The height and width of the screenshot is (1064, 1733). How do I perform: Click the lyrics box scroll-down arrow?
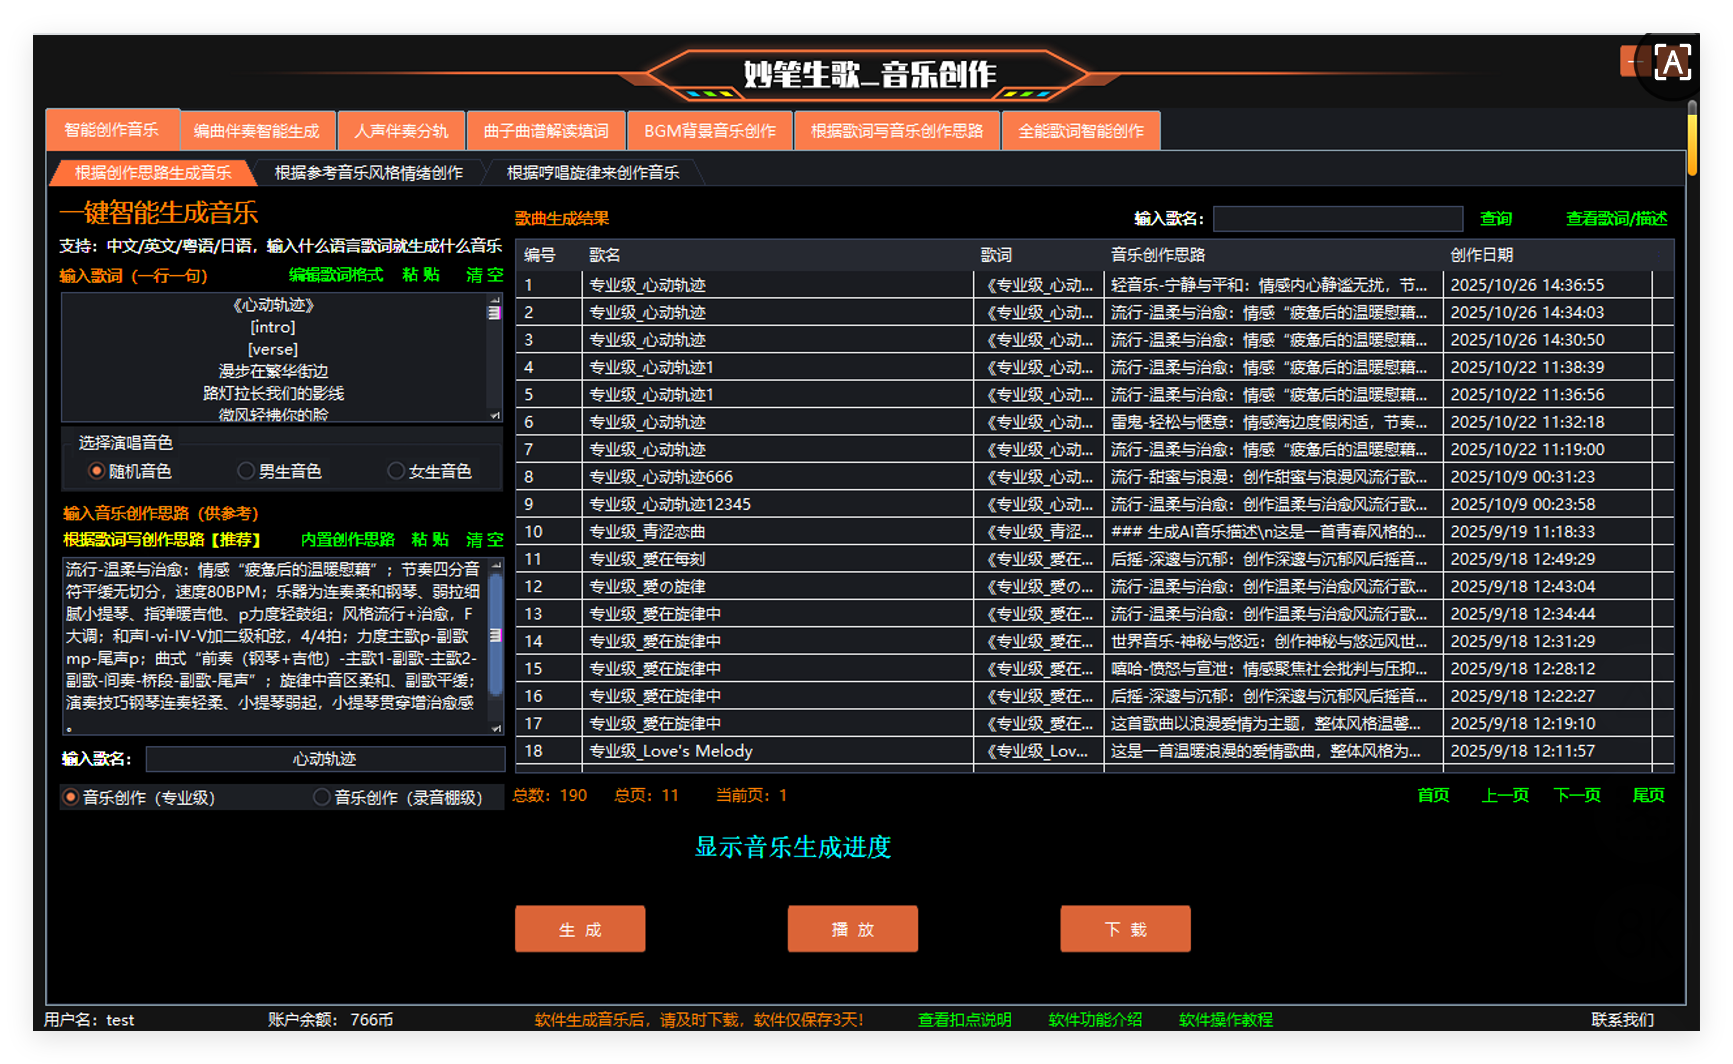point(494,414)
